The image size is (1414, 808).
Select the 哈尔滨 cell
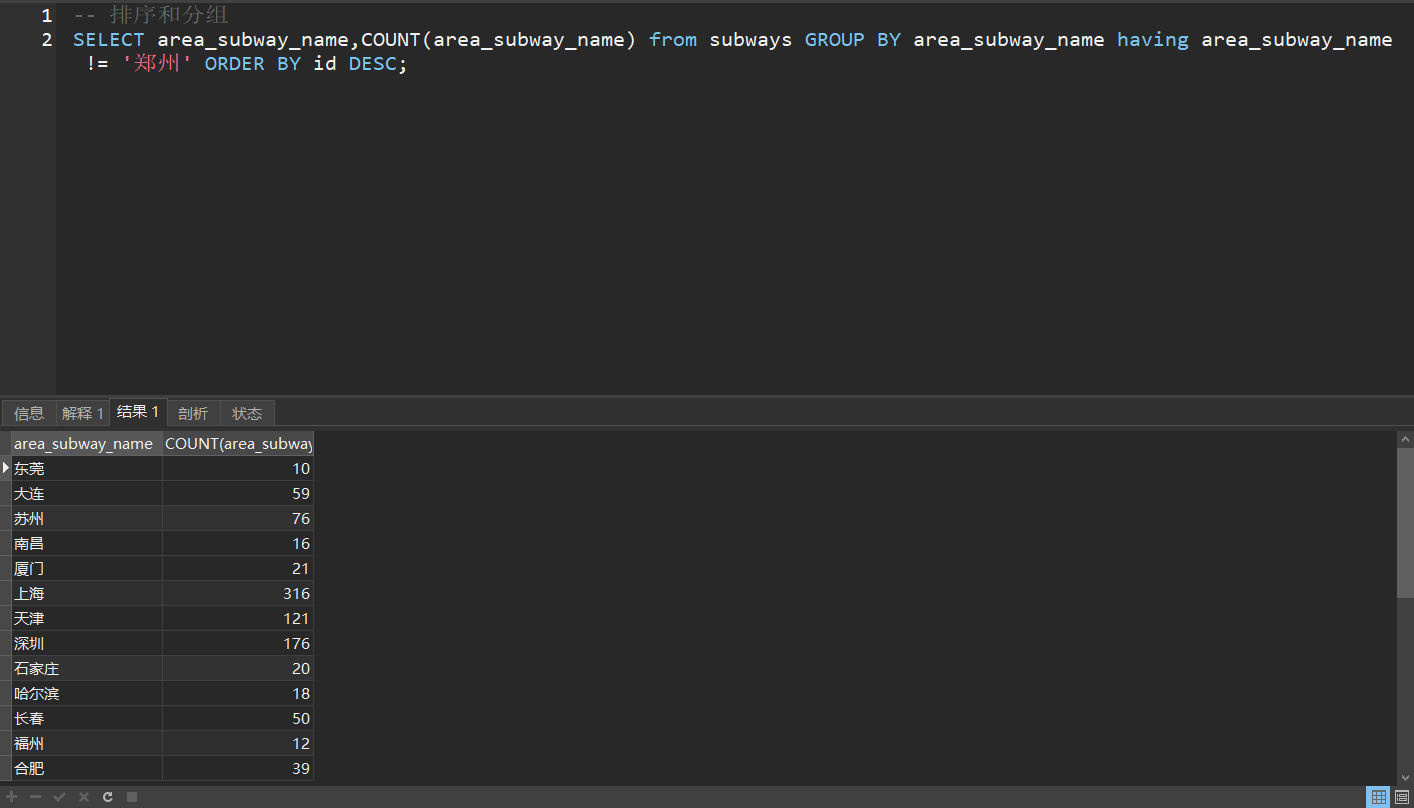[x=87, y=694]
